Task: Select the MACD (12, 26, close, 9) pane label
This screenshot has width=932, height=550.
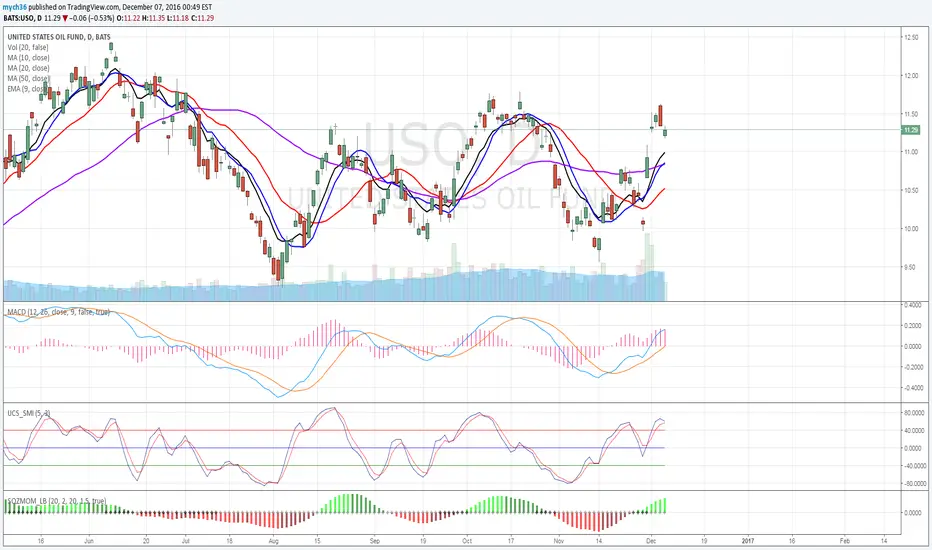Action: [58, 312]
